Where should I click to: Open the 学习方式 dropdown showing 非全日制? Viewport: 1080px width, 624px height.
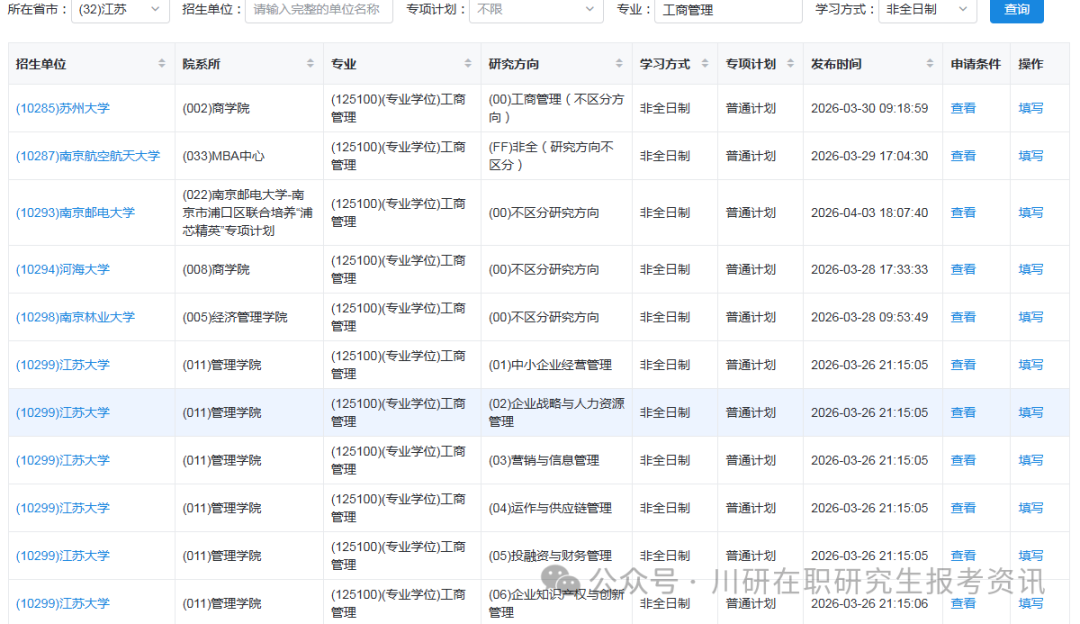[927, 12]
